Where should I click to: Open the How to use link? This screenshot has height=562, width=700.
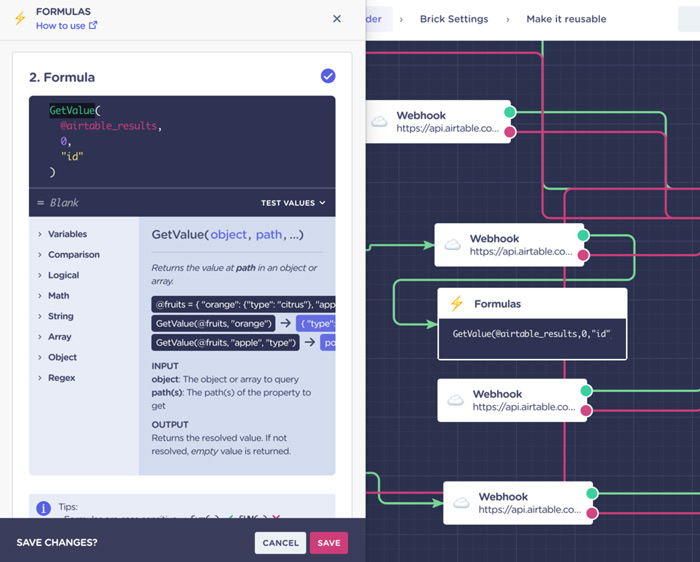[x=61, y=26]
